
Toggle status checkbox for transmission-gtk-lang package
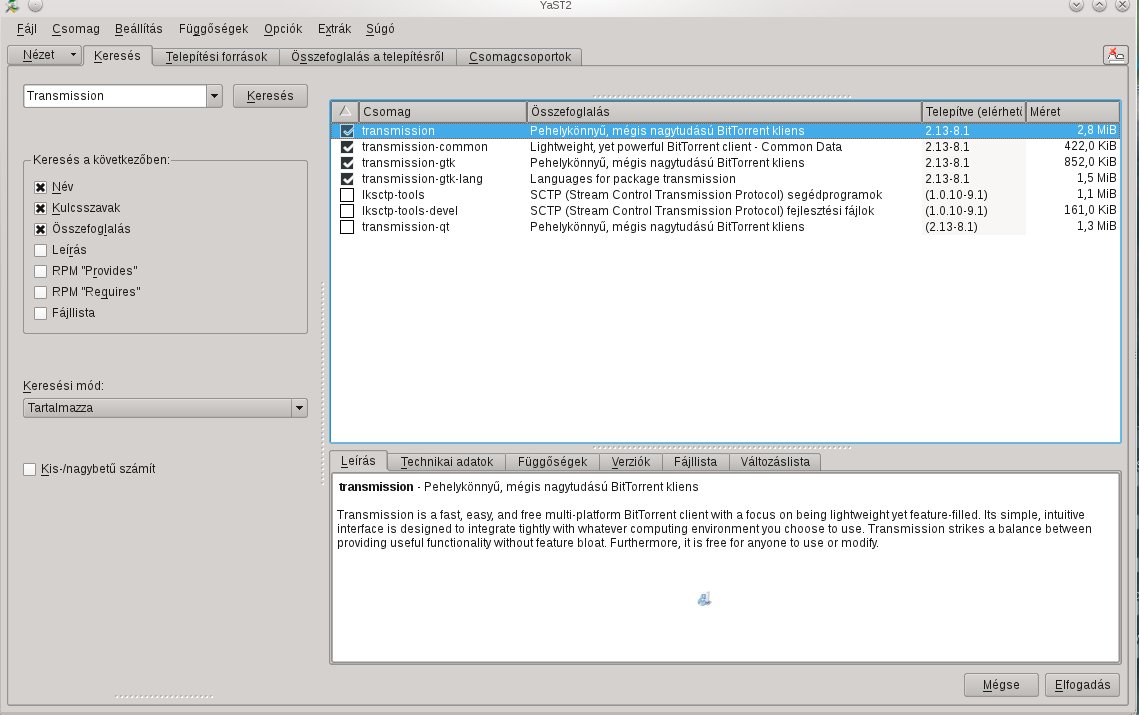[347, 179]
